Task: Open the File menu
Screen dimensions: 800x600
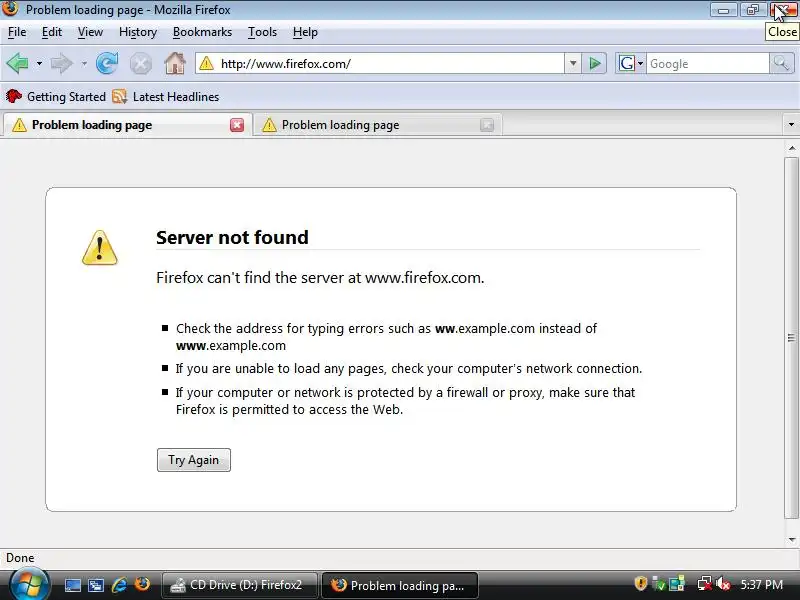Action: 17,32
